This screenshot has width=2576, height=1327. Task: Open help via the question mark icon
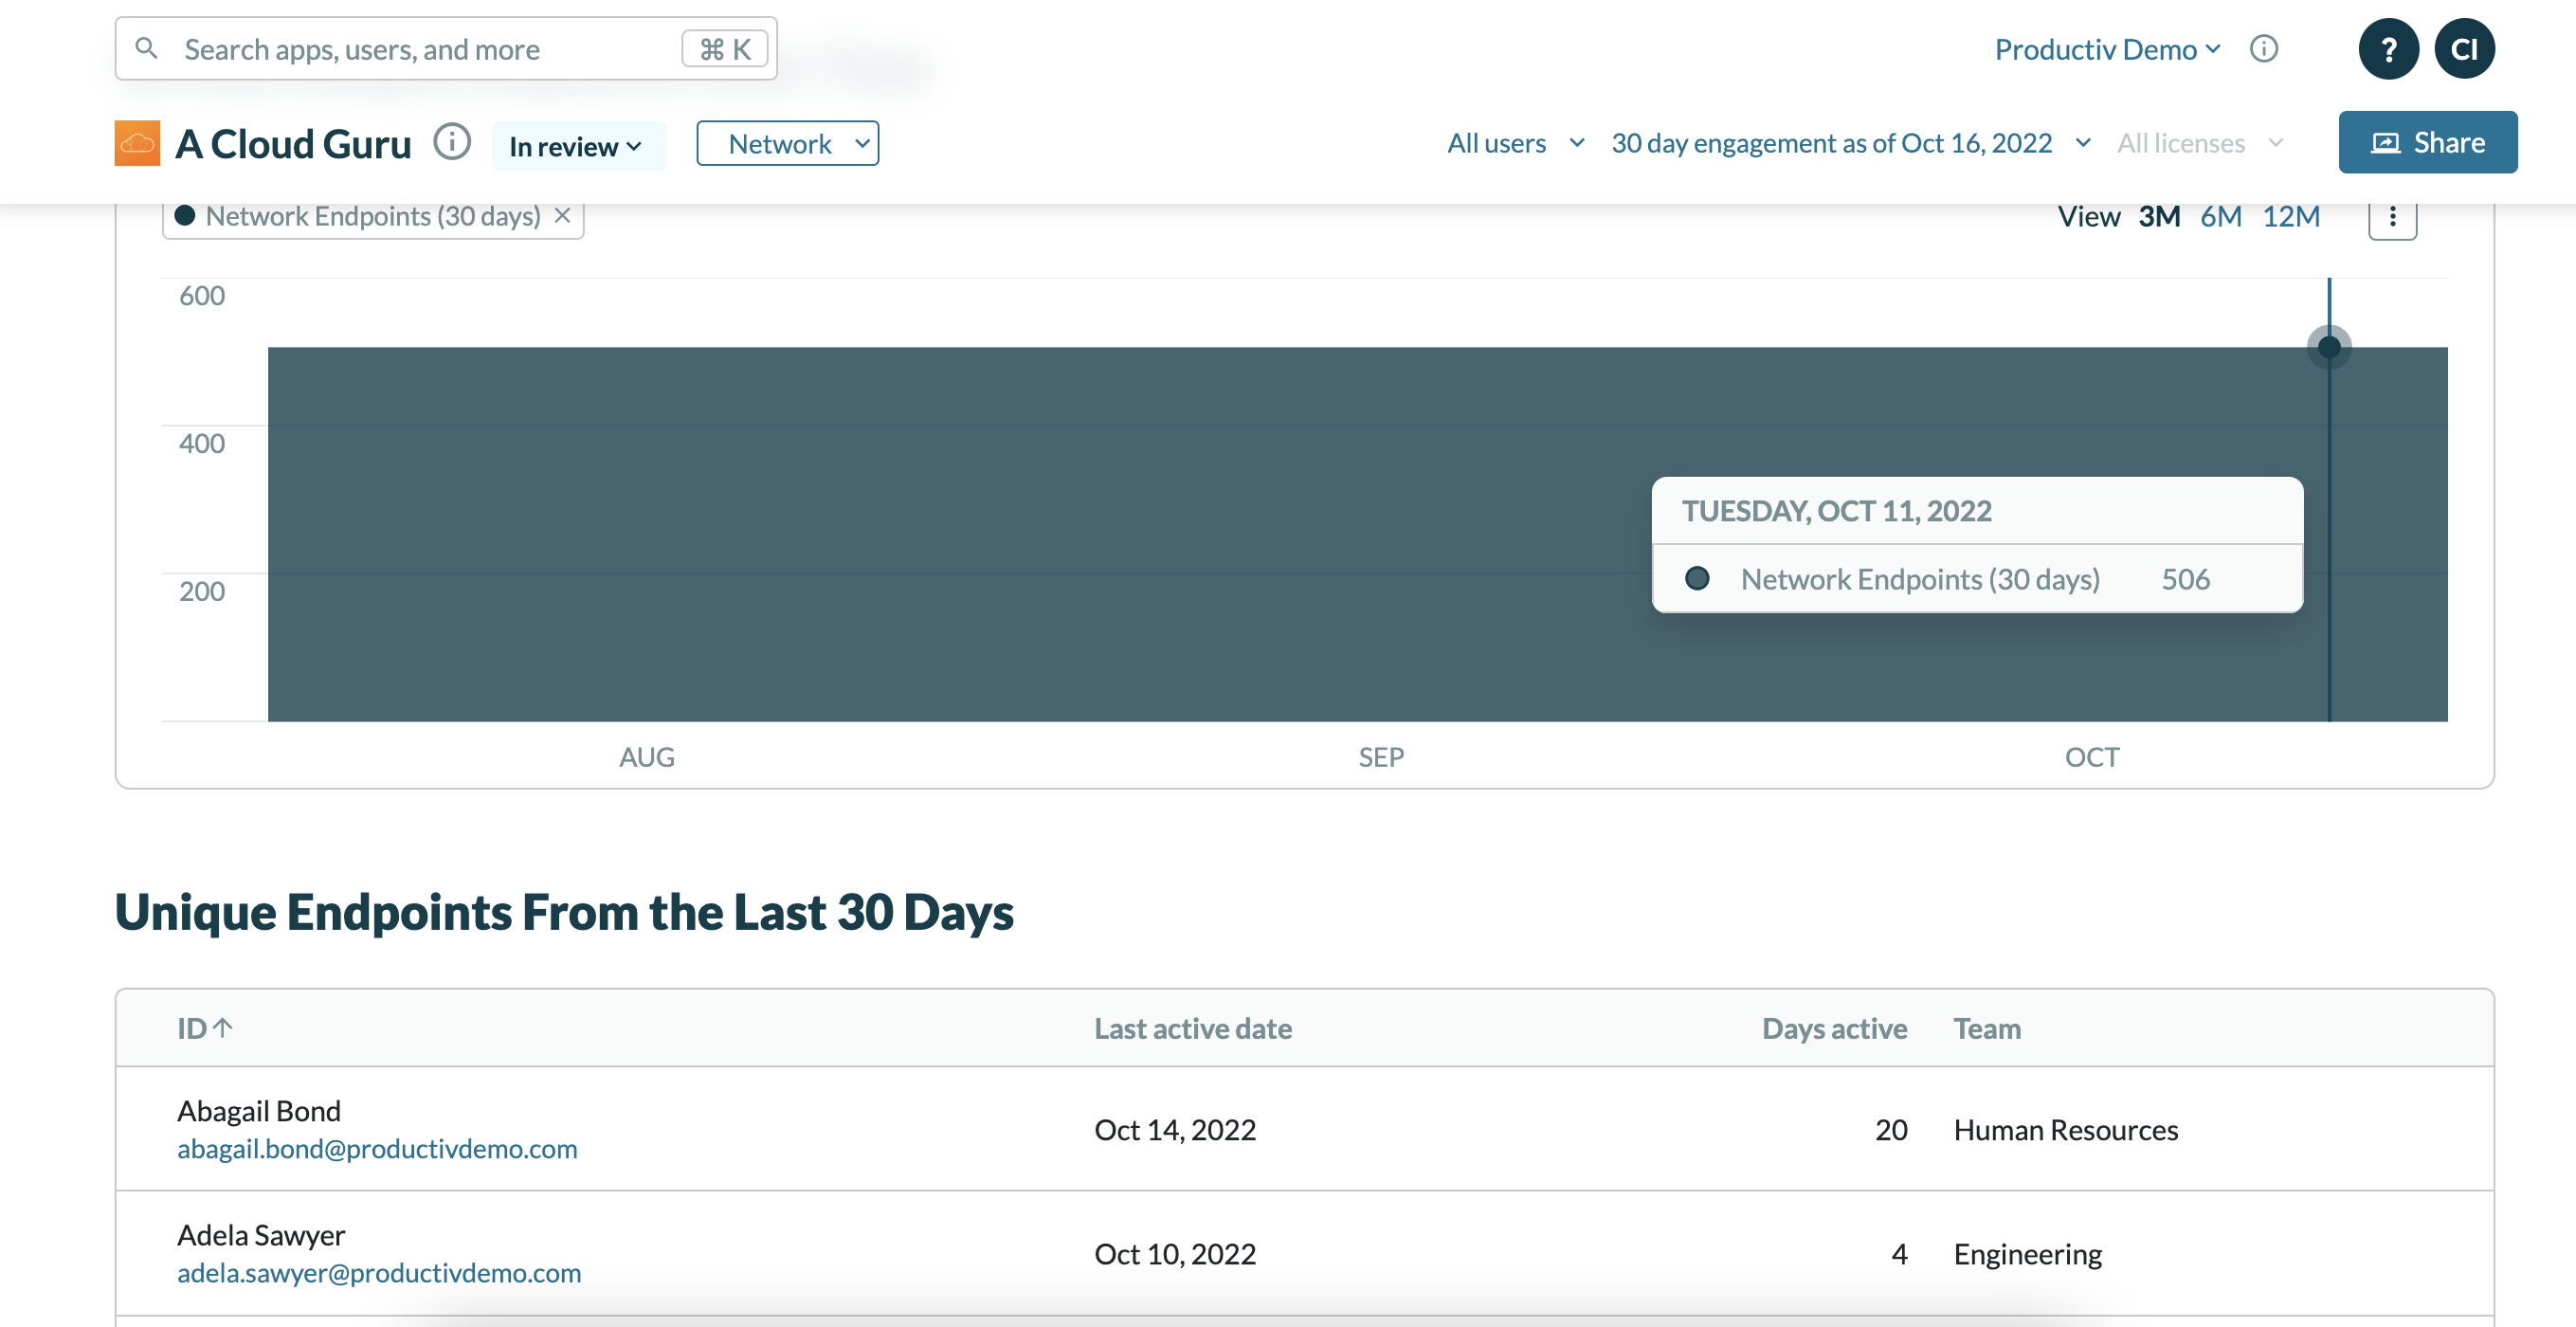pos(2390,48)
